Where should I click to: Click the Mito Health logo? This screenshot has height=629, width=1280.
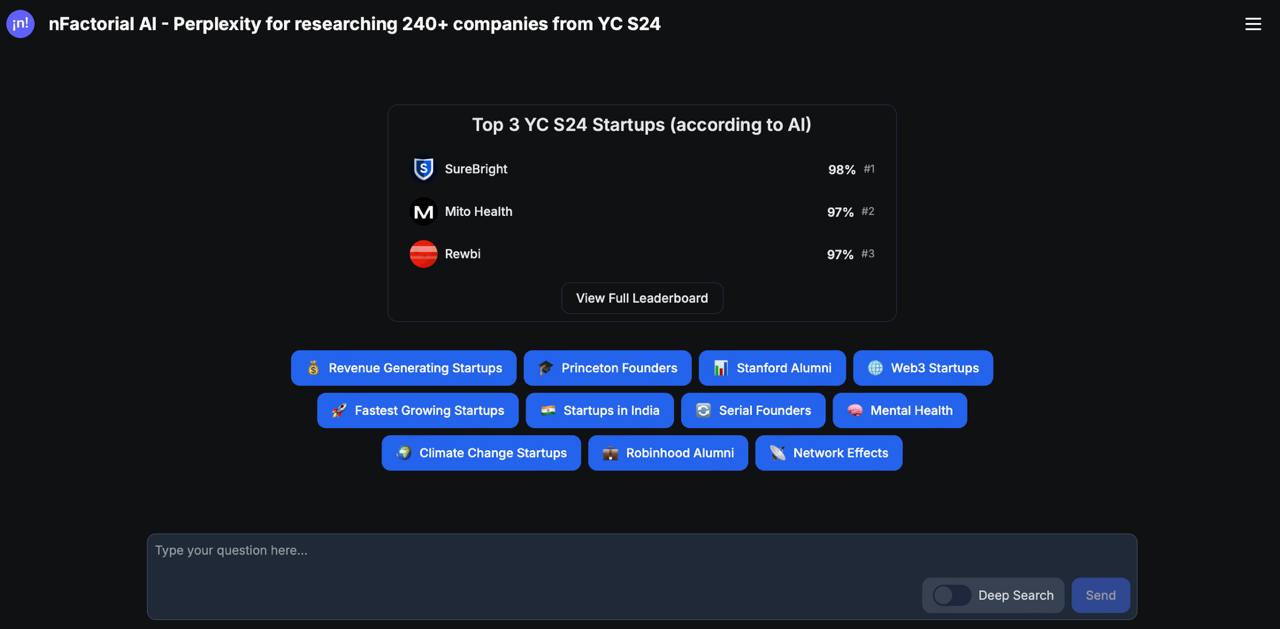coord(424,212)
